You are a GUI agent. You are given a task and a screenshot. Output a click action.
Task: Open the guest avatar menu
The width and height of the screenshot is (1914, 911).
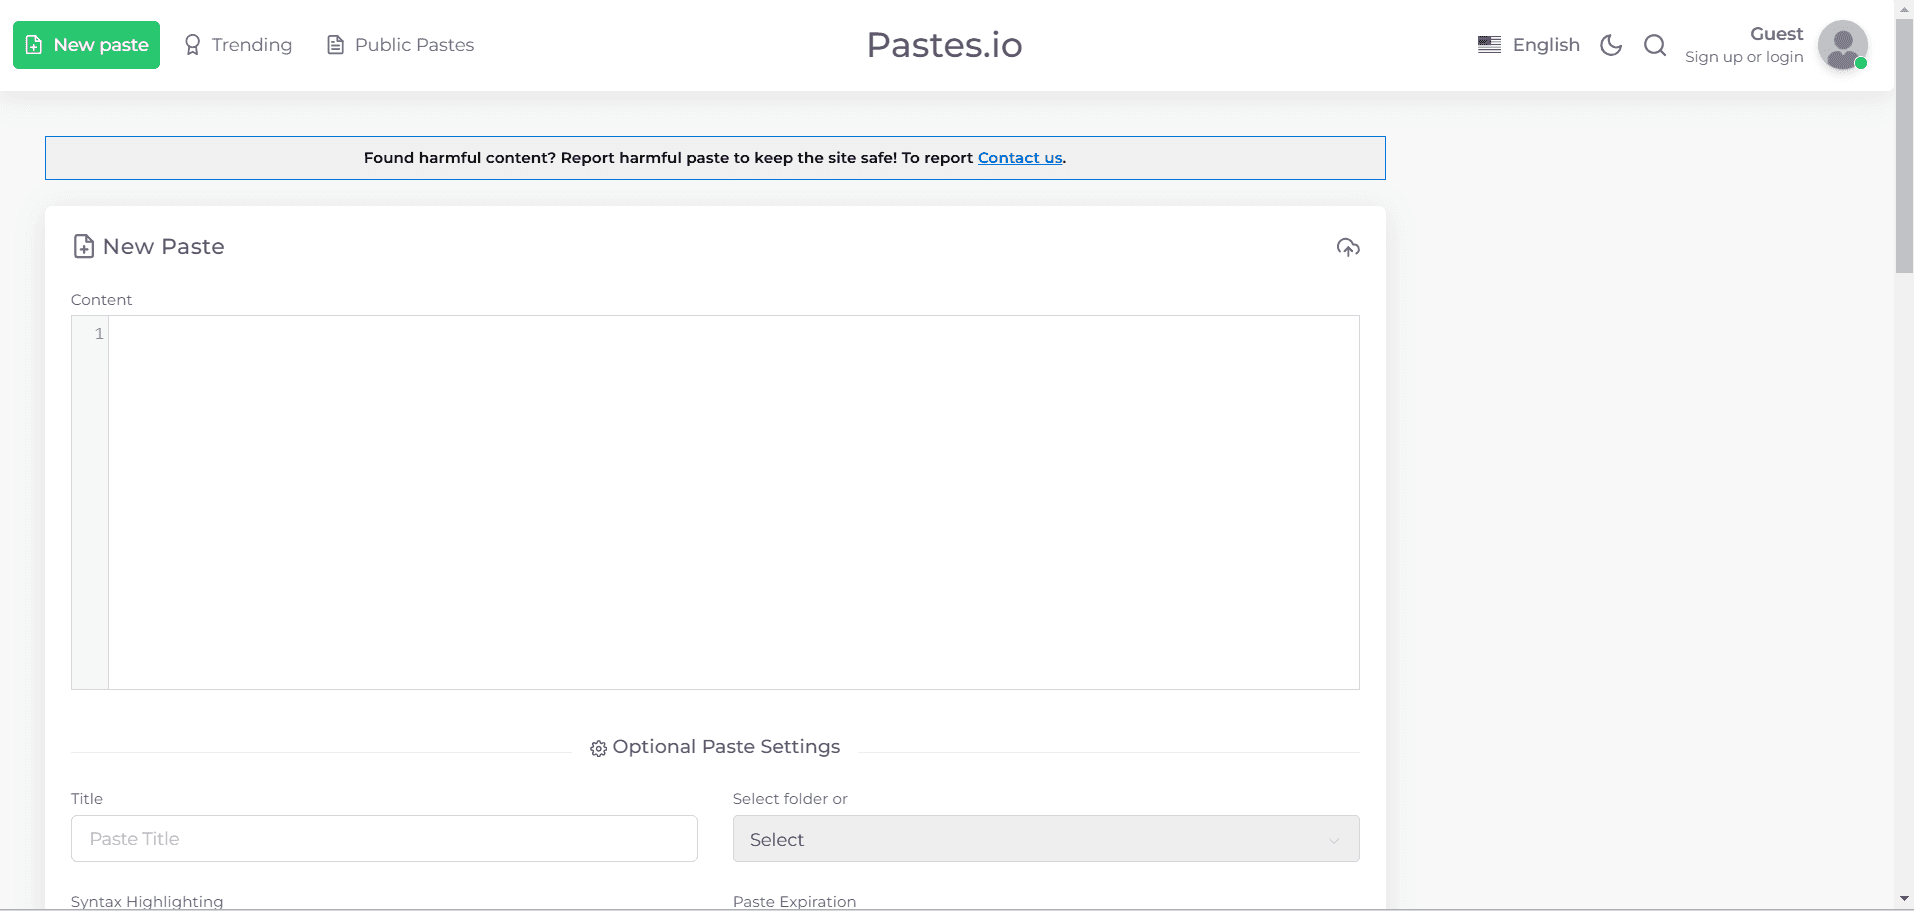click(x=1843, y=45)
